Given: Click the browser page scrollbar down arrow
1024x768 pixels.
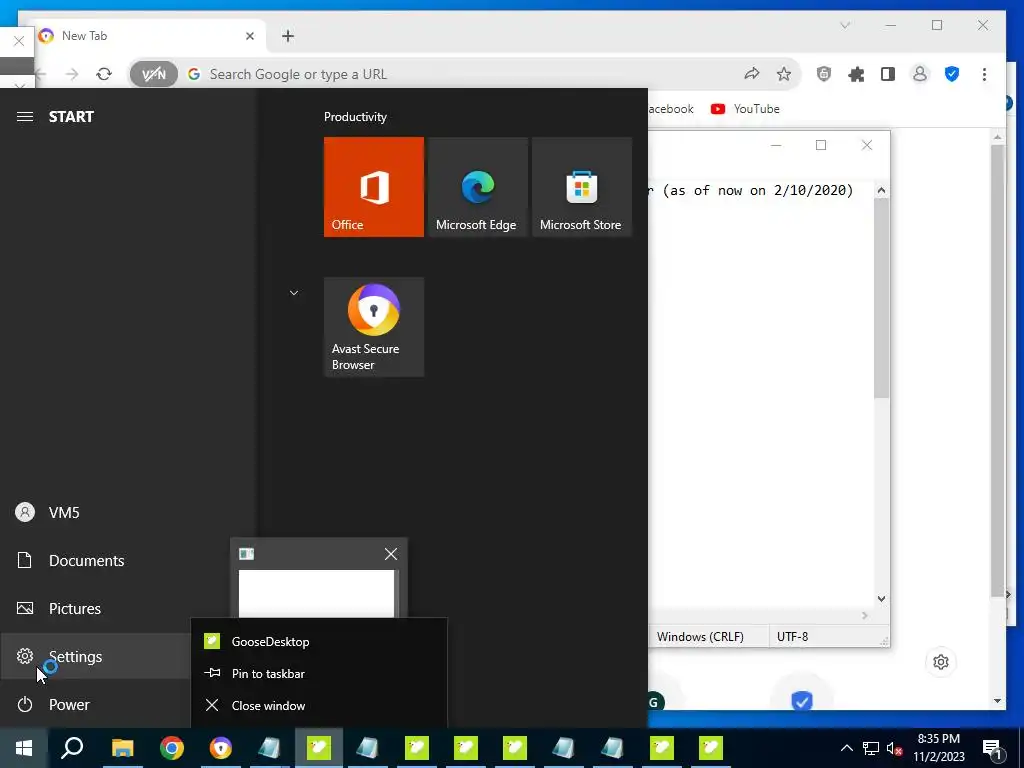Looking at the screenshot, I should [997, 701].
